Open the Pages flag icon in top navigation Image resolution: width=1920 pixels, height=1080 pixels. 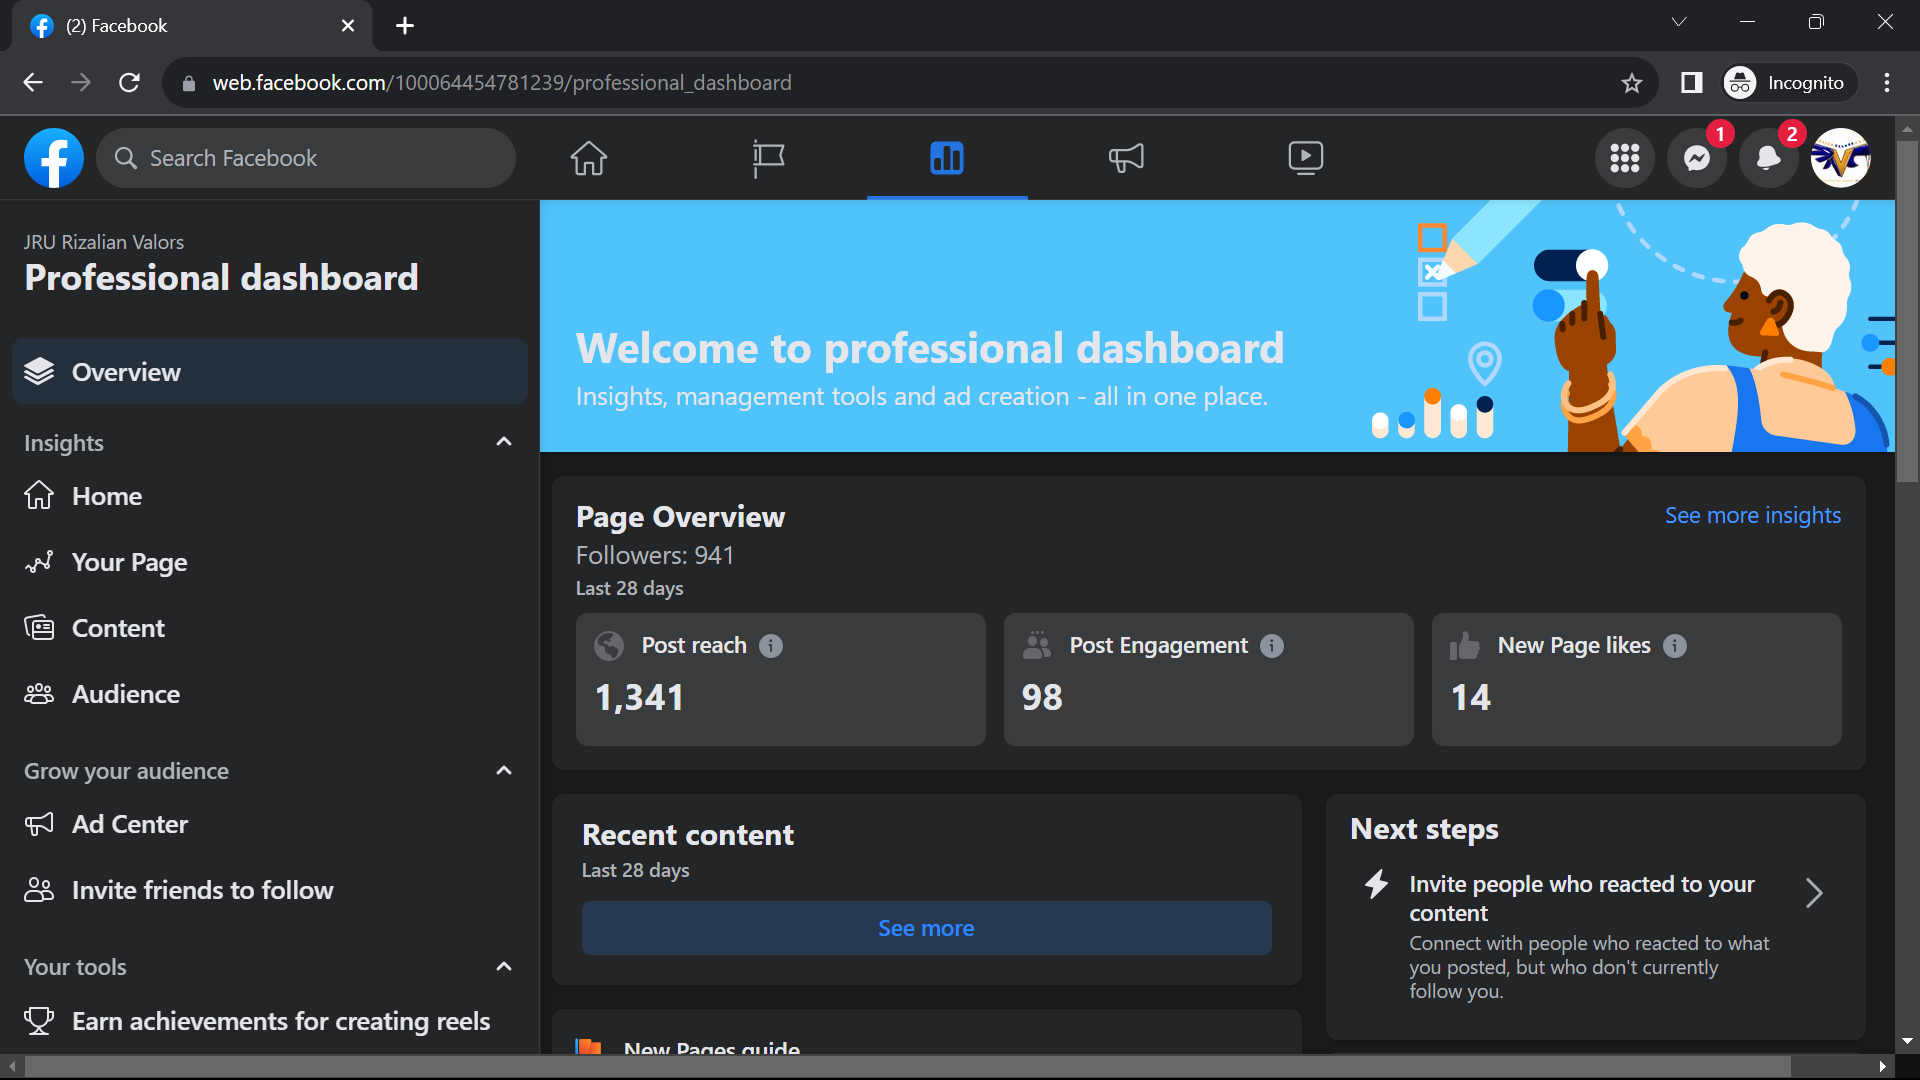768,158
